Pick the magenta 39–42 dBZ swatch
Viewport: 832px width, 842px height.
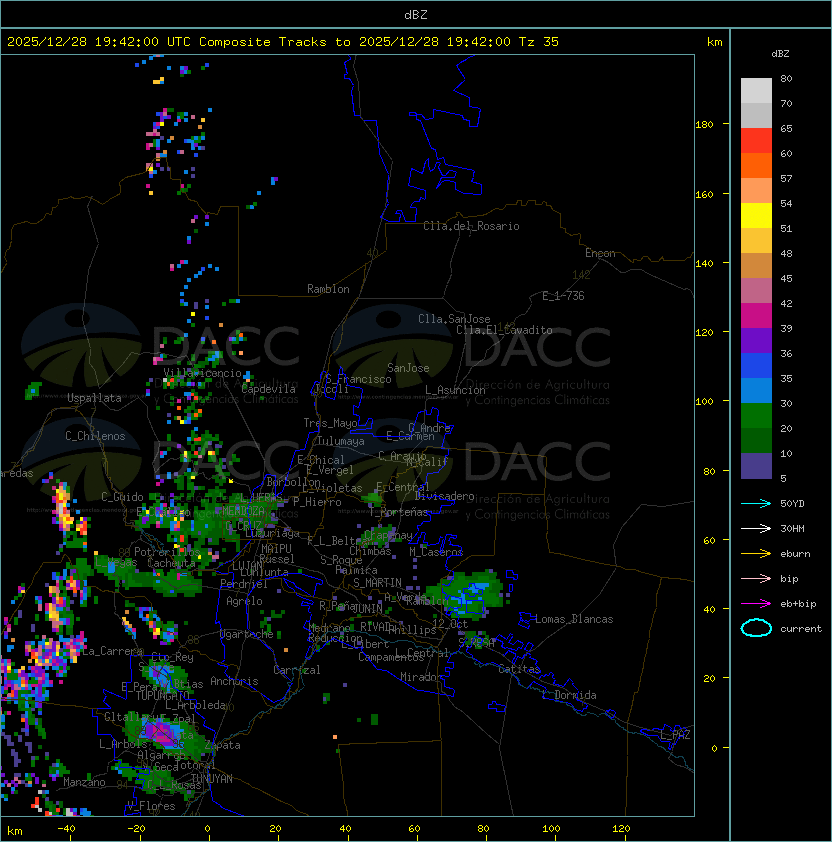(x=756, y=315)
